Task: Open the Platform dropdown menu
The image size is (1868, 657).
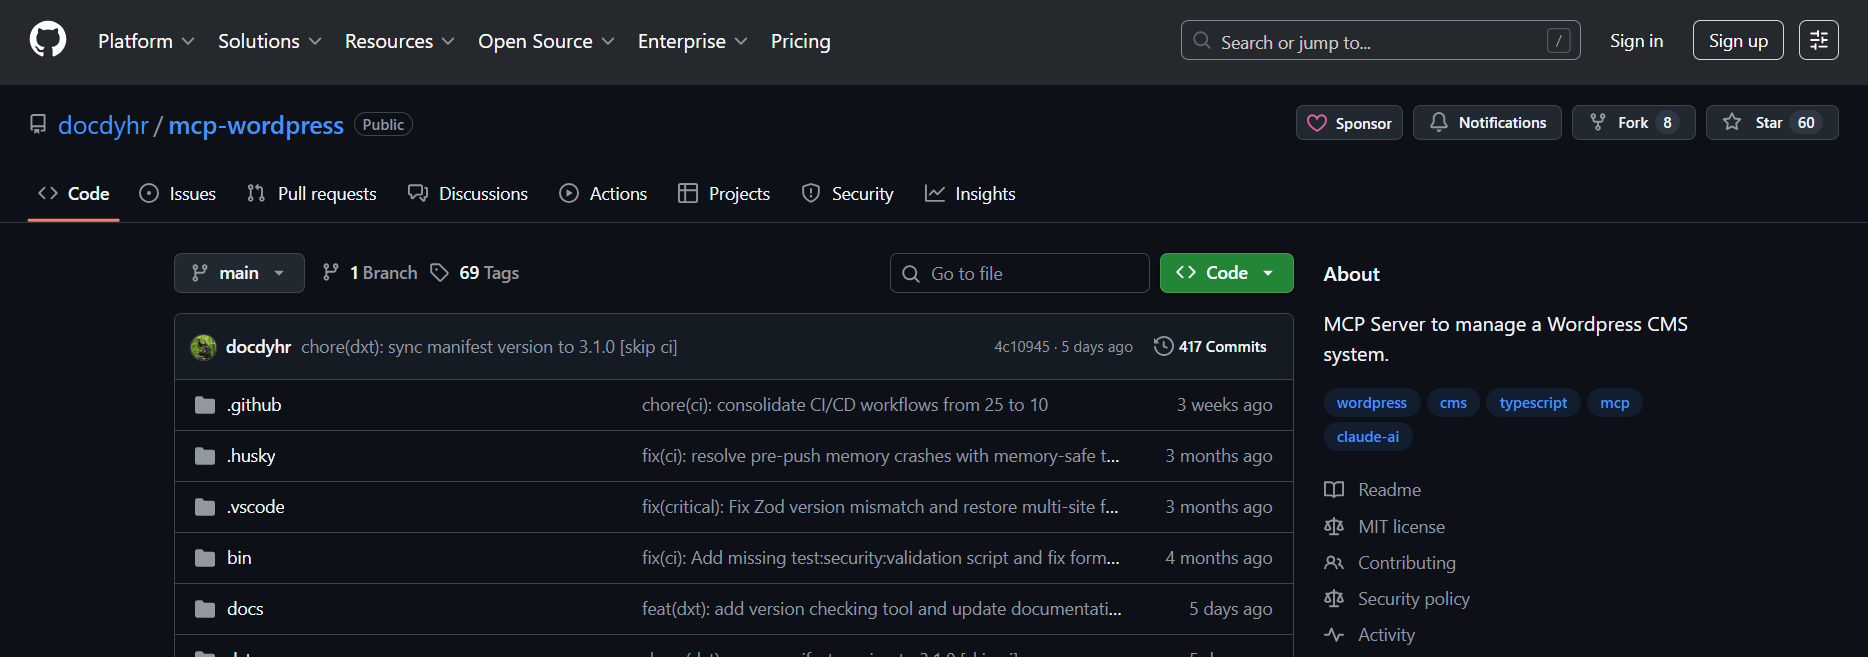Action: click(146, 41)
